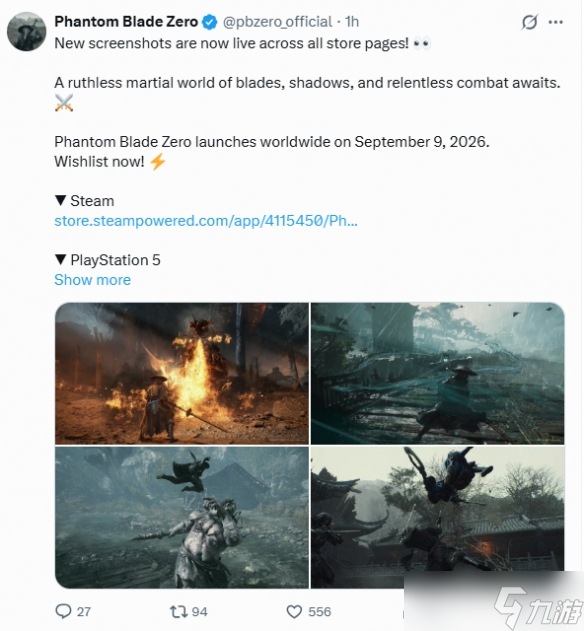Click the 556 likes count
The image size is (584, 631).
point(320,612)
